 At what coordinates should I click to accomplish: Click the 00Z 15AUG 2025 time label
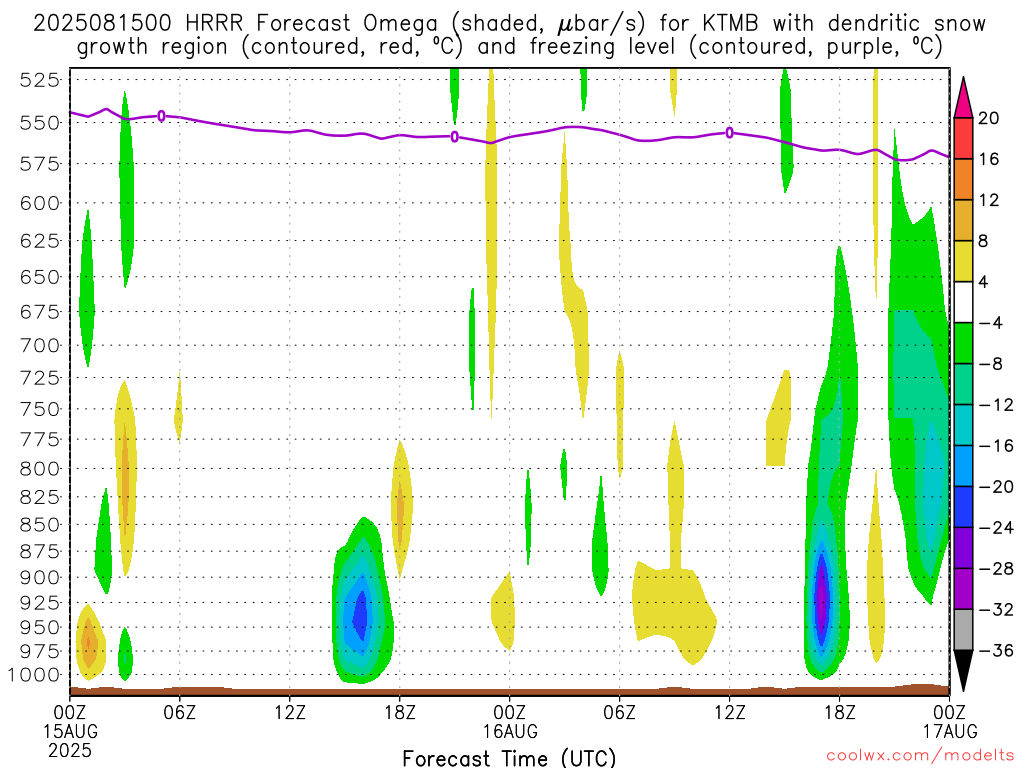pos(70,731)
